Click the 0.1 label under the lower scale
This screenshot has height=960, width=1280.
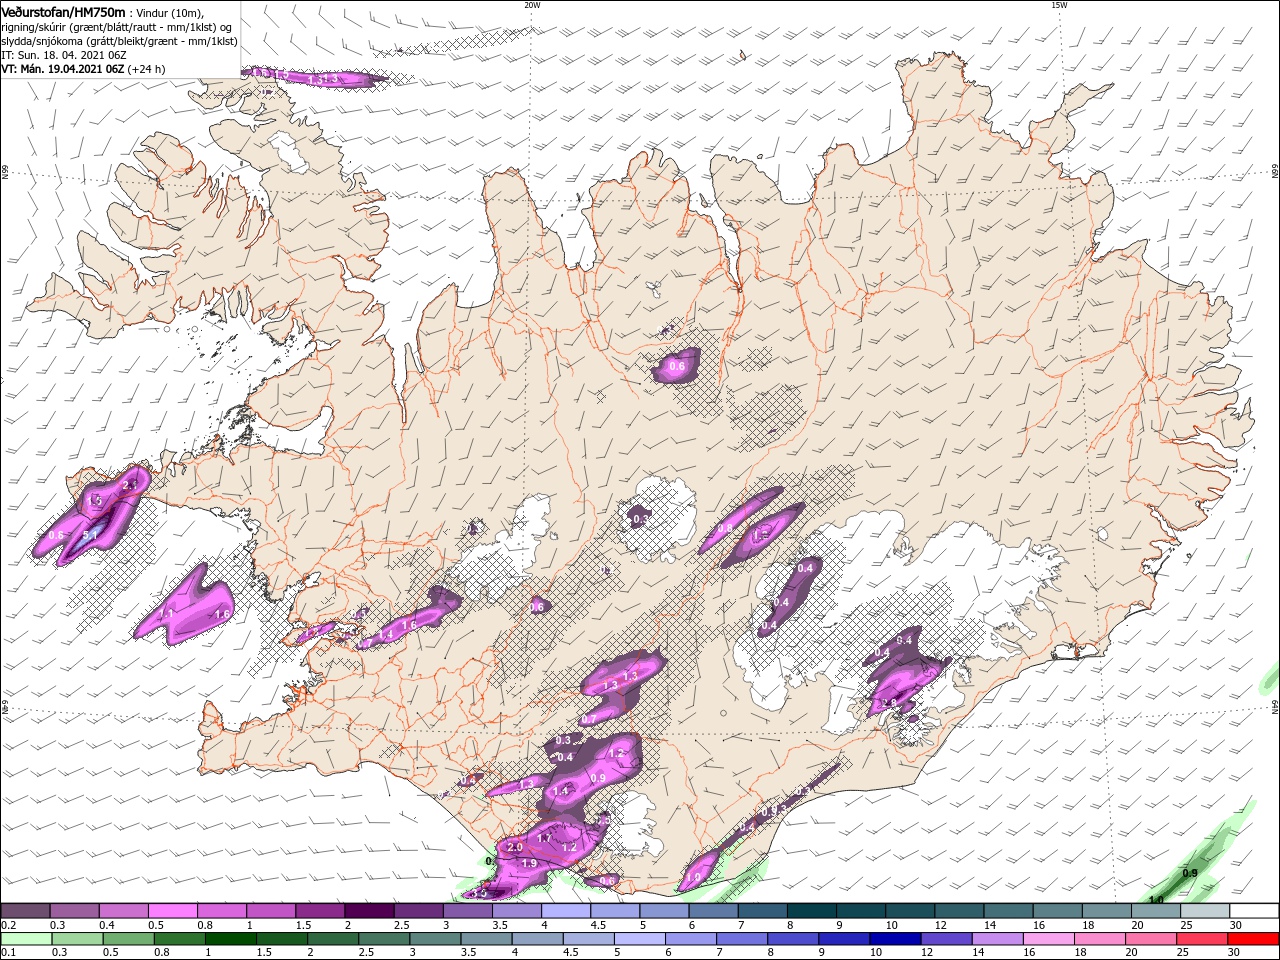click(8, 953)
